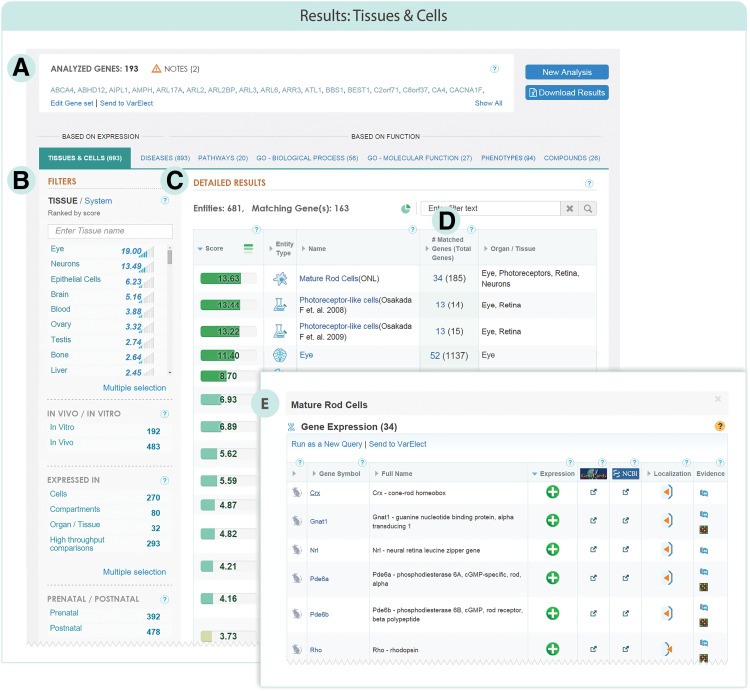
Task: Open the NCBI external link for Nrl
Action: [x=626, y=550]
